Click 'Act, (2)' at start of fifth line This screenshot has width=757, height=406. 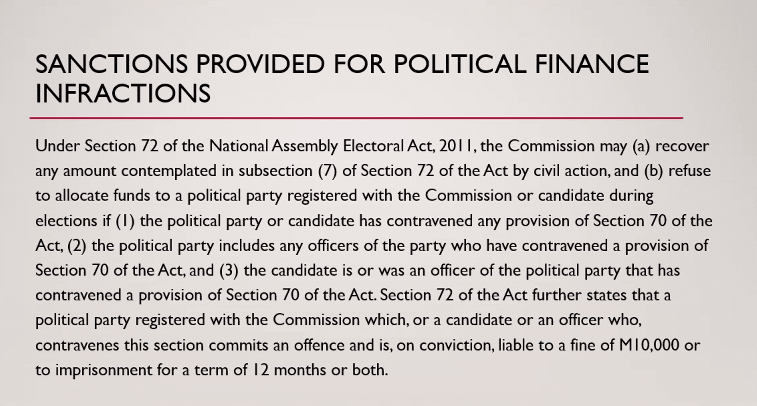[61, 246]
